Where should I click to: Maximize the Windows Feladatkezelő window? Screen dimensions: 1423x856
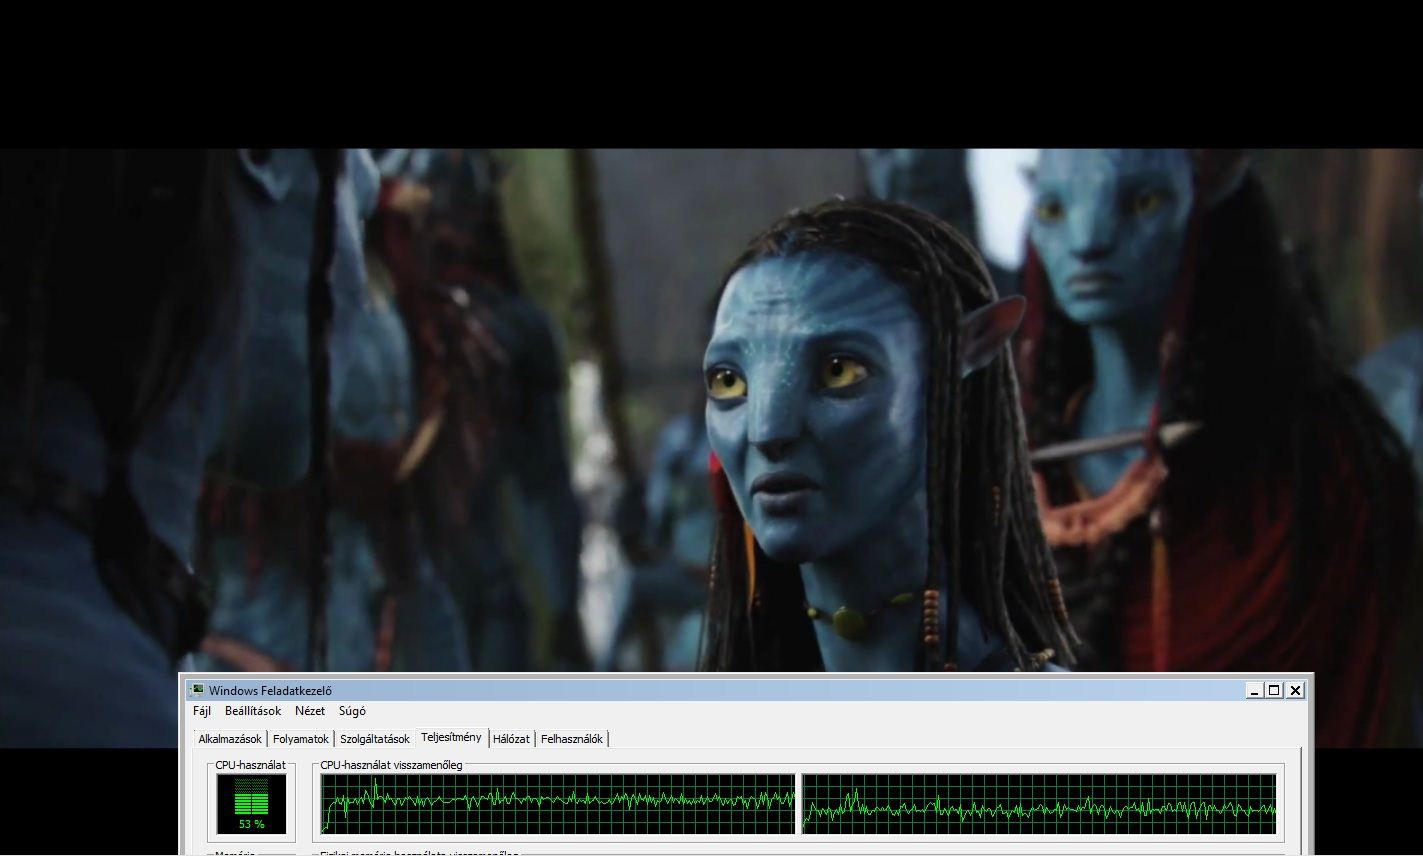[x=1274, y=690]
